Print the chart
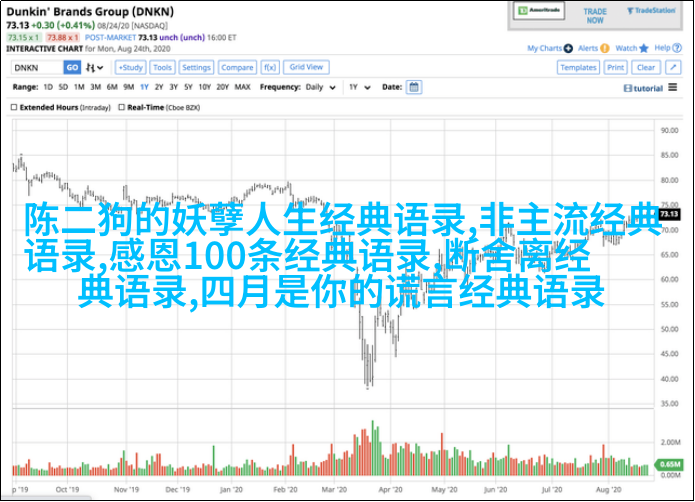The image size is (695, 502). 616,67
